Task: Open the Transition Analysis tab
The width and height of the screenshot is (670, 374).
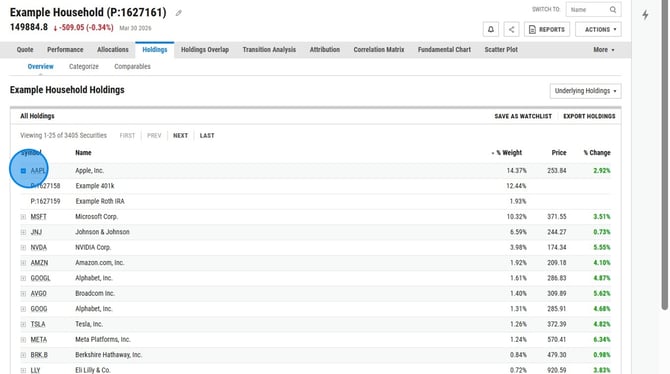Action: (x=269, y=50)
